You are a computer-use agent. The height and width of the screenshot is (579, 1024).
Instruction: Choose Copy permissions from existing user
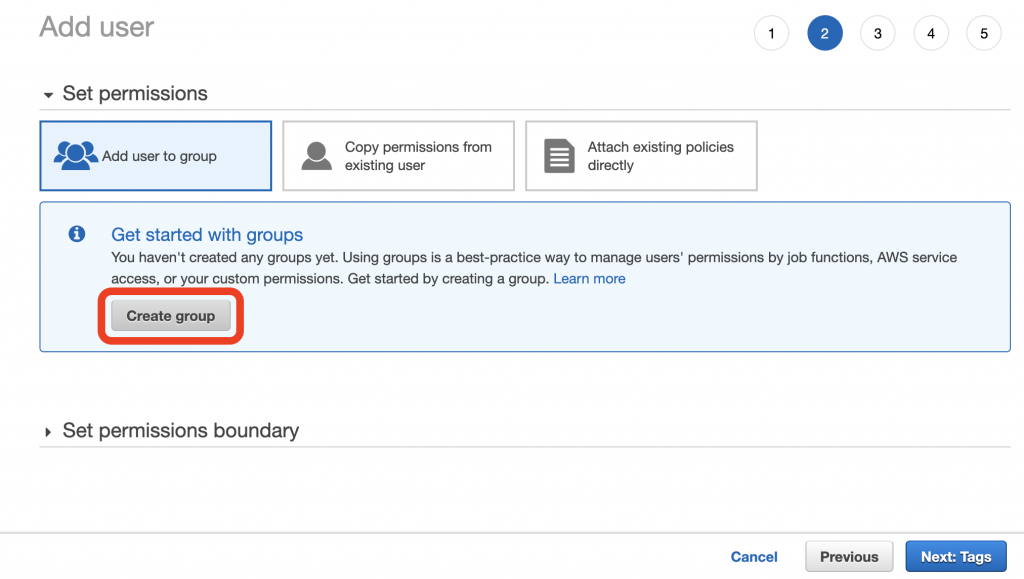coord(398,156)
